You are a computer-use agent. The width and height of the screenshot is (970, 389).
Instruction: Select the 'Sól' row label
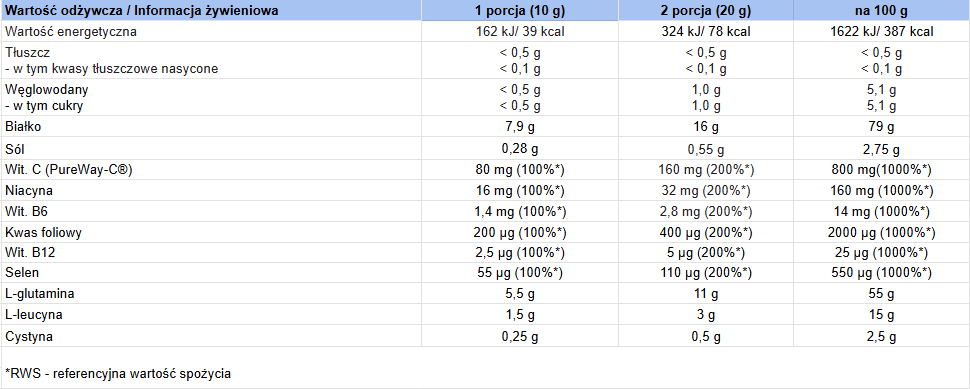[15, 150]
